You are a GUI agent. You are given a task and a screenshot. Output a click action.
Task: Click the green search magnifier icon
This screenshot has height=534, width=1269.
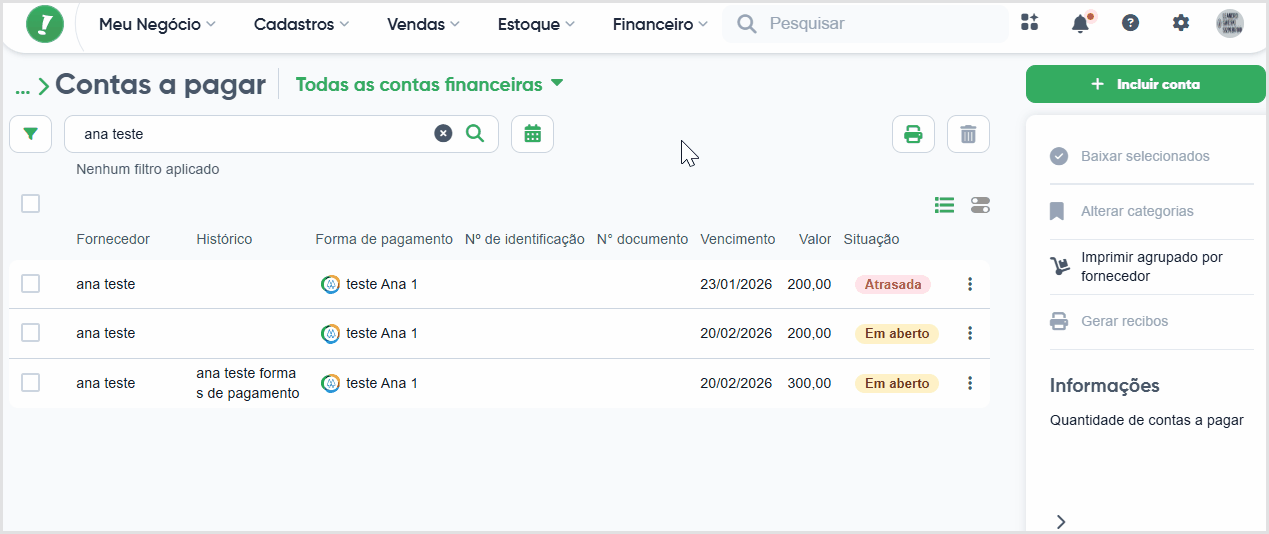(475, 134)
